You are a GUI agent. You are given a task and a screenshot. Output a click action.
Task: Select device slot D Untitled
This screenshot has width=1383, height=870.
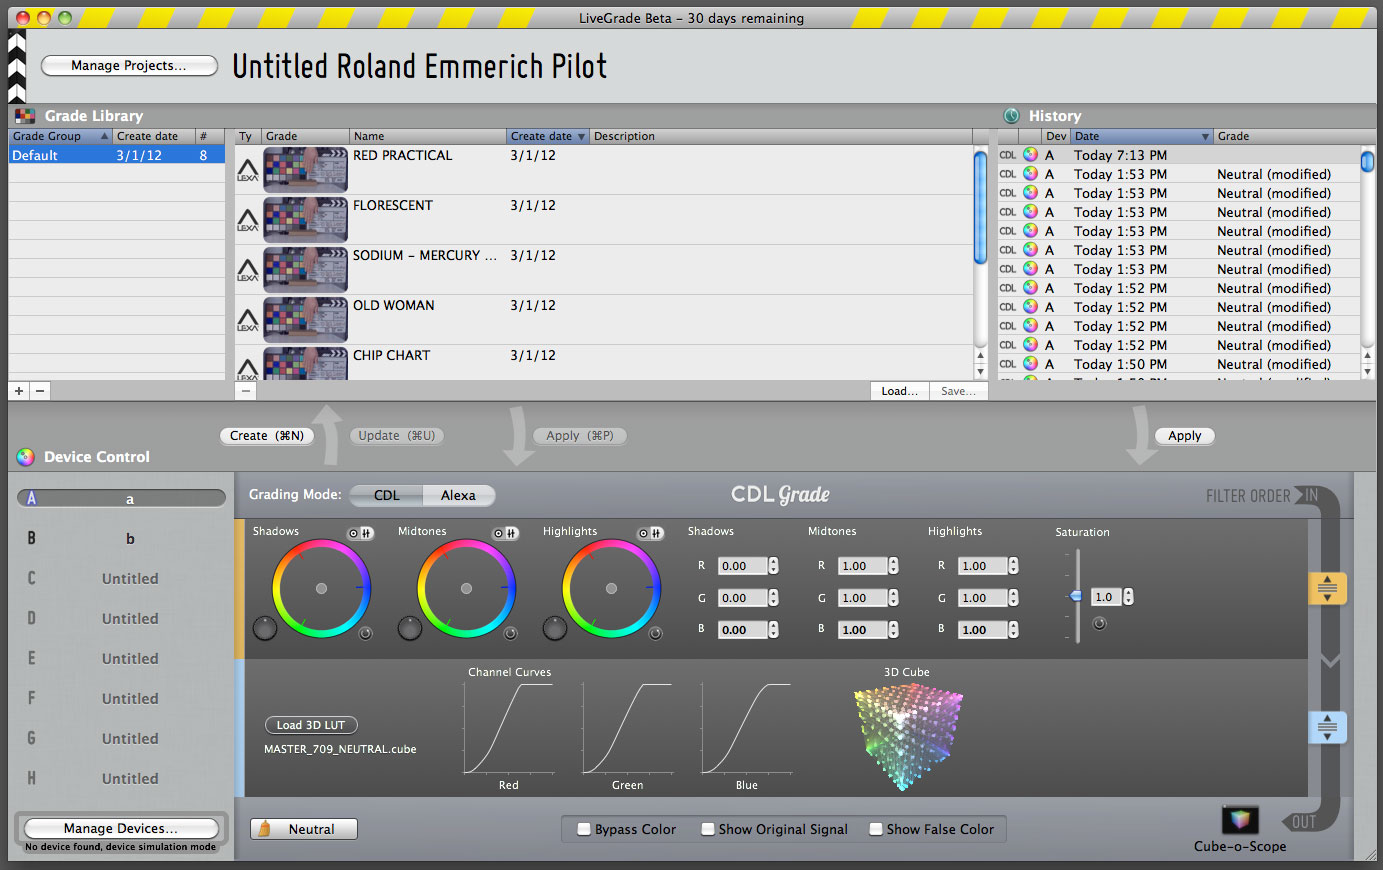[121, 618]
